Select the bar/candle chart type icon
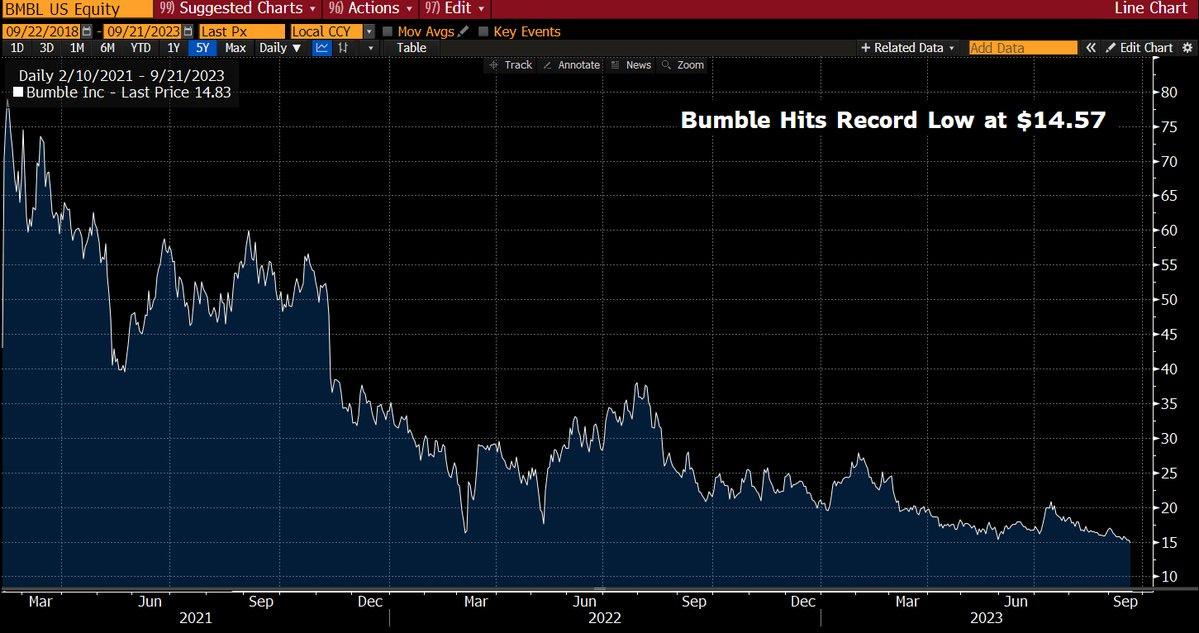Viewport: 1199px width, 633px height. [343, 47]
